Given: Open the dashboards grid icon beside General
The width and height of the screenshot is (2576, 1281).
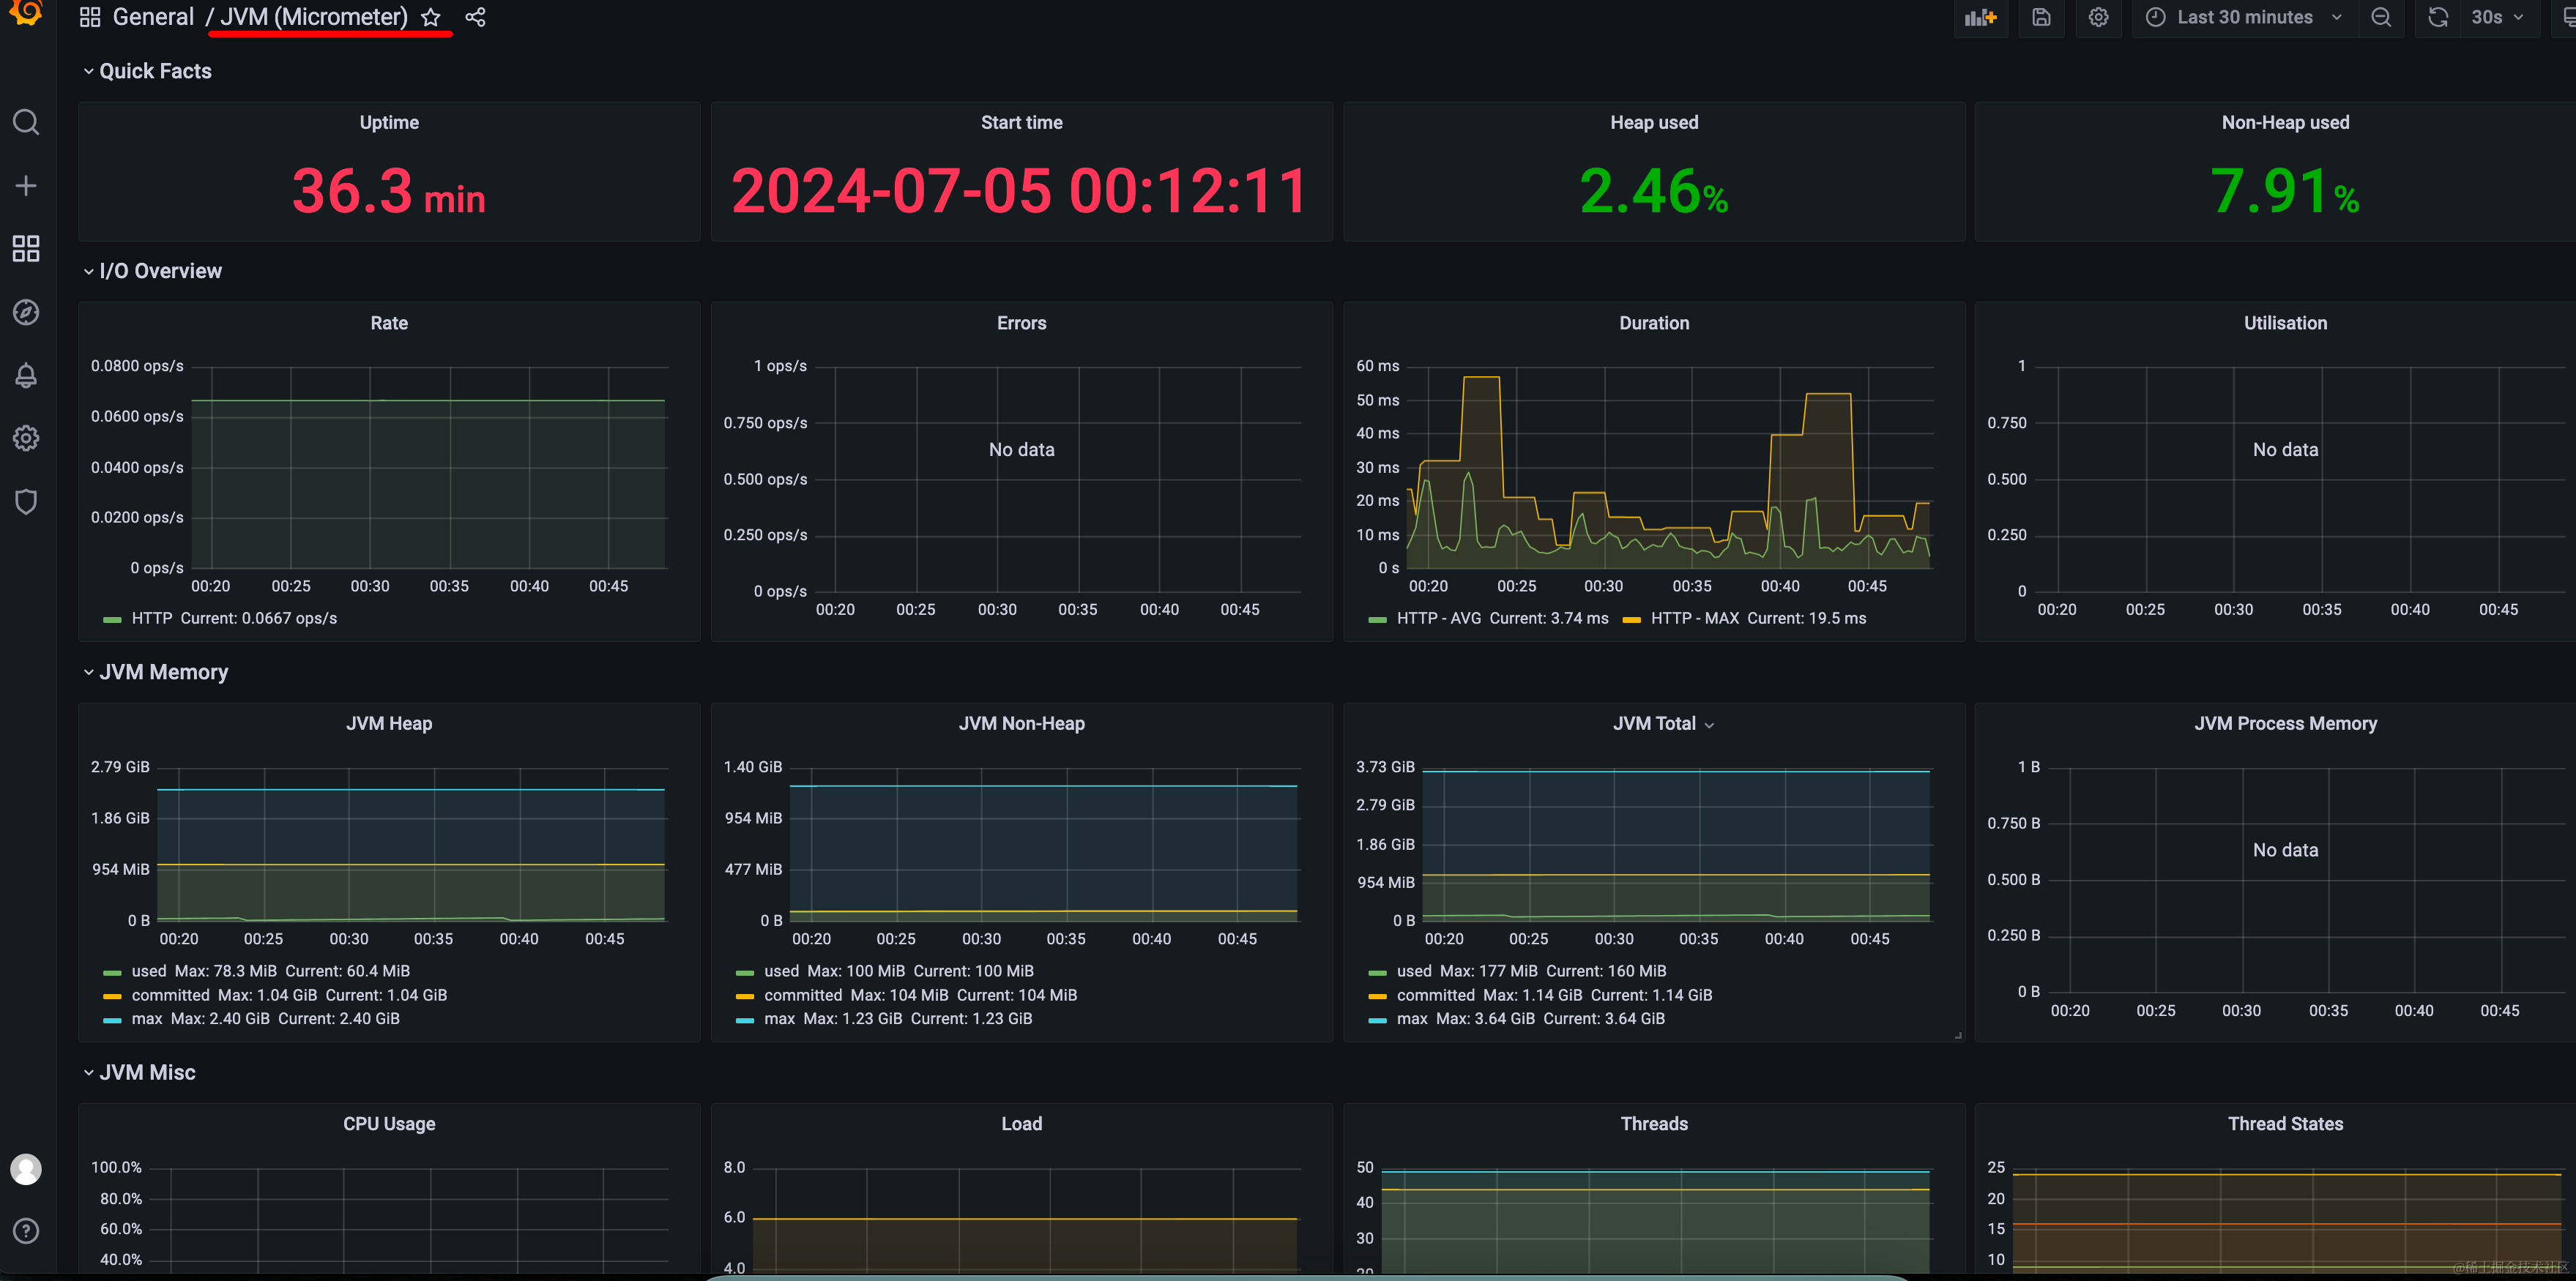Looking at the screenshot, I should pyautogui.click(x=90, y=17).
